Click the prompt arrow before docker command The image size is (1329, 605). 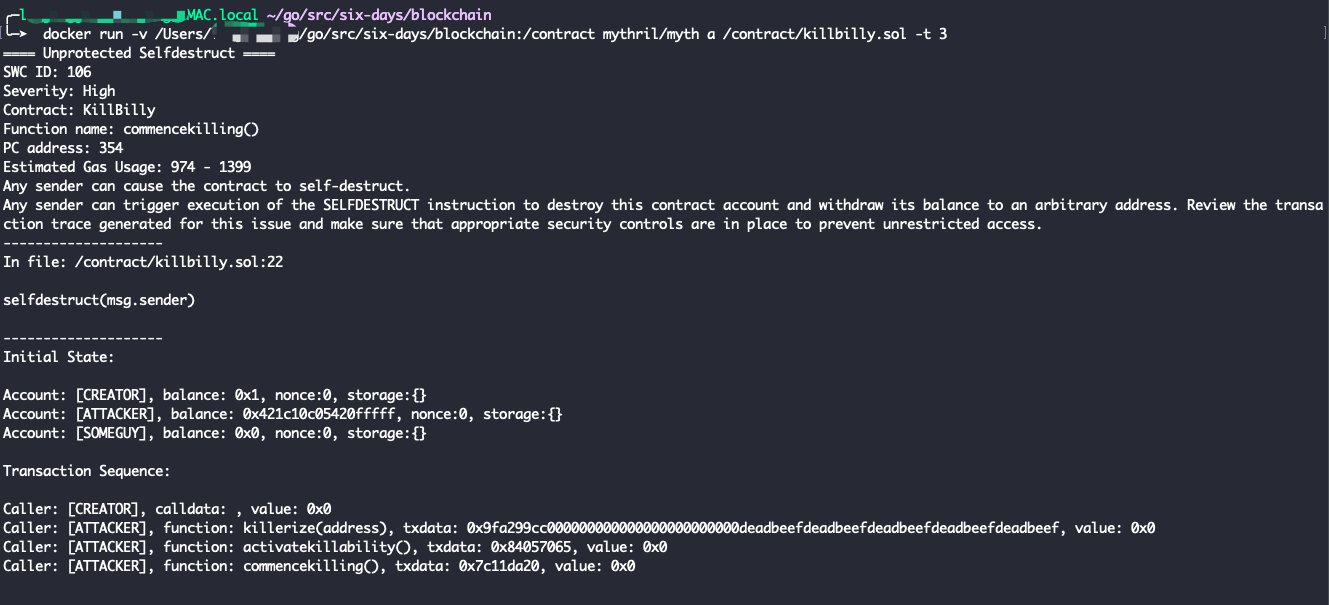point(19,34)
